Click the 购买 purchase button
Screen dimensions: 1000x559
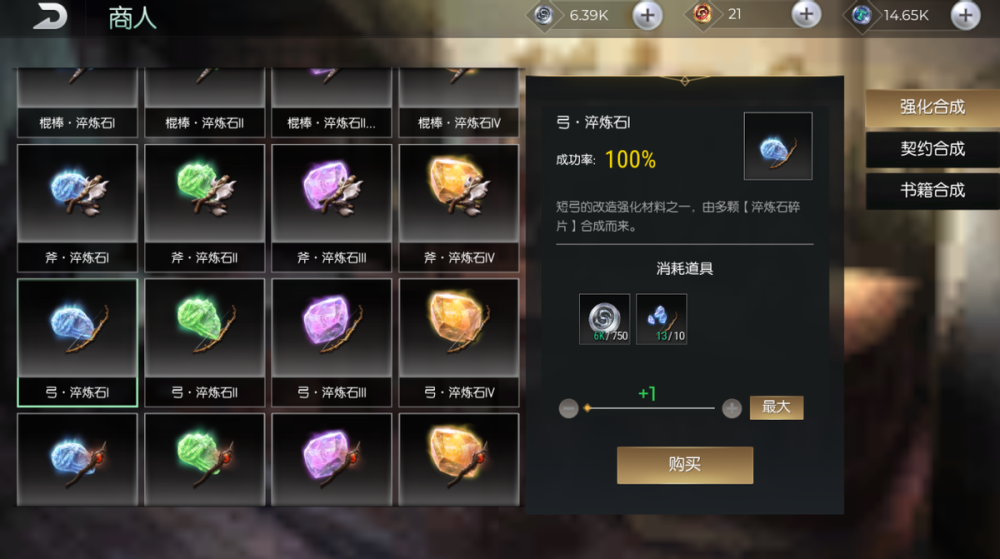click(685, 465)
